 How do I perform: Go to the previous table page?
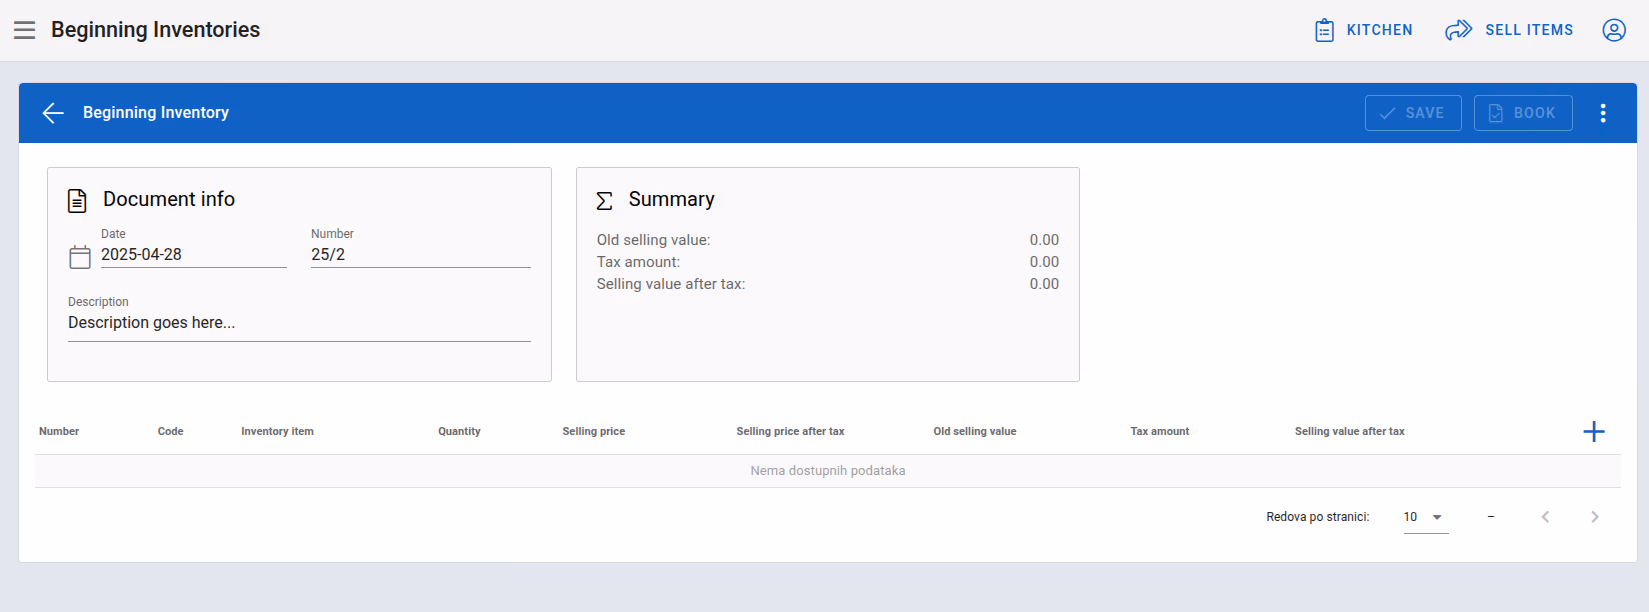pos(1545,517)
